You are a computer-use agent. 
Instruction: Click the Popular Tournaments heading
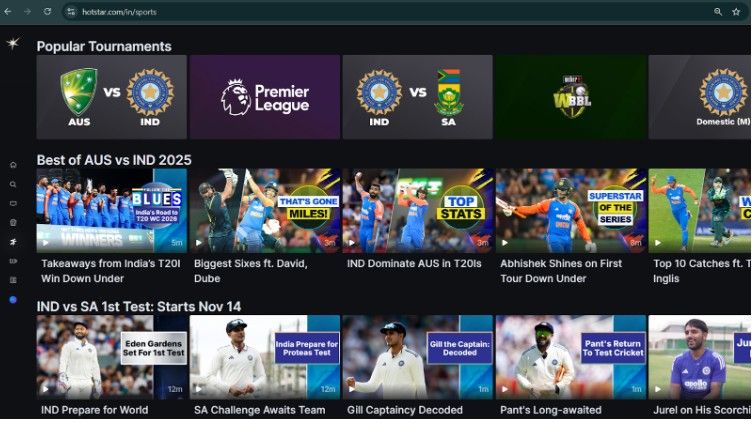(x=104, y=47)
